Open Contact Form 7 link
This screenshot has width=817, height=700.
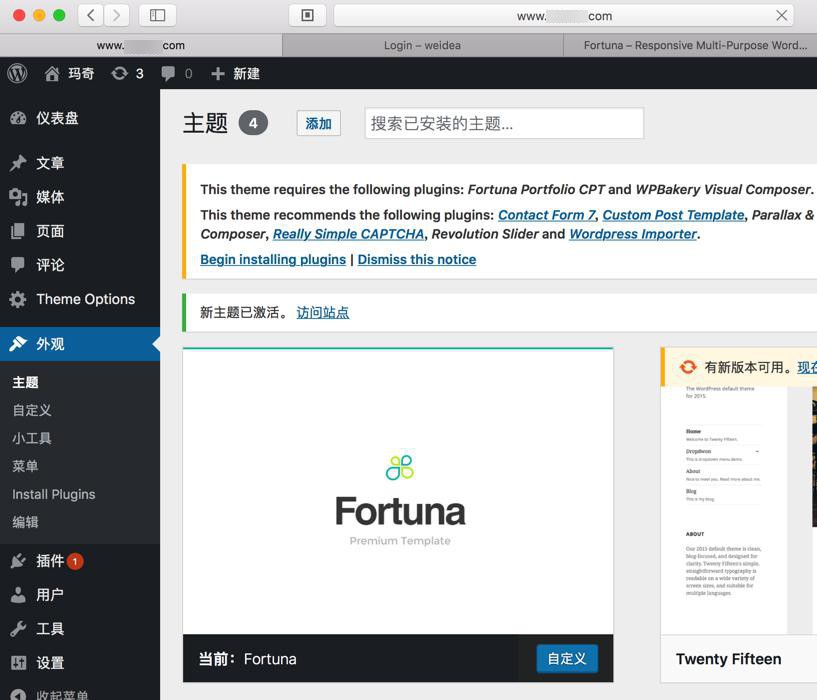(x=547, y=215)
